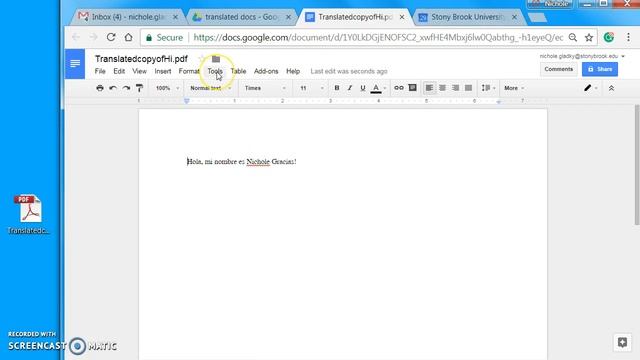Image resolution: width=640 pixels, height=360 pixels.
Task: Select the Translatedc PDF desktop file
Action: (28, 215)
